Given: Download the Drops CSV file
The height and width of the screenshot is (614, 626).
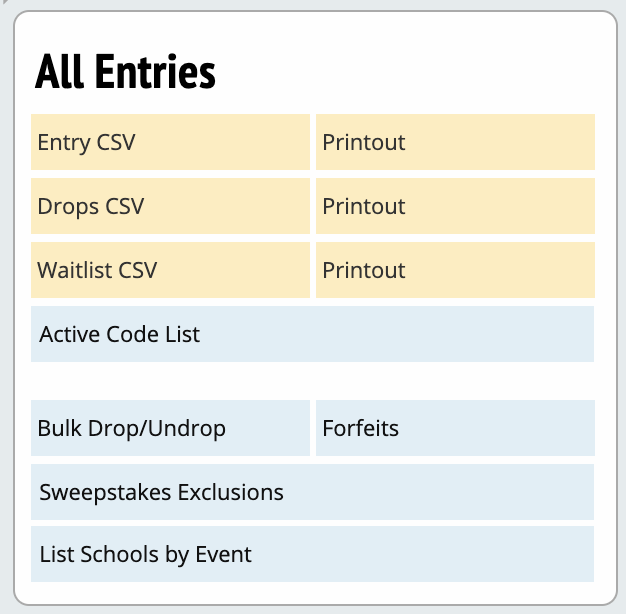Looking at the screenshot, I should (x=170, y=206).
